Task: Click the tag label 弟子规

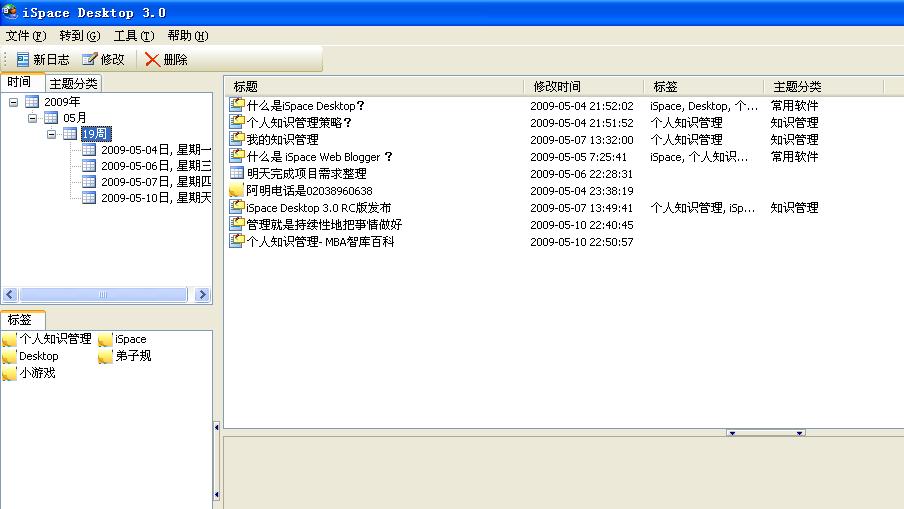Action: tap(133, 356)
